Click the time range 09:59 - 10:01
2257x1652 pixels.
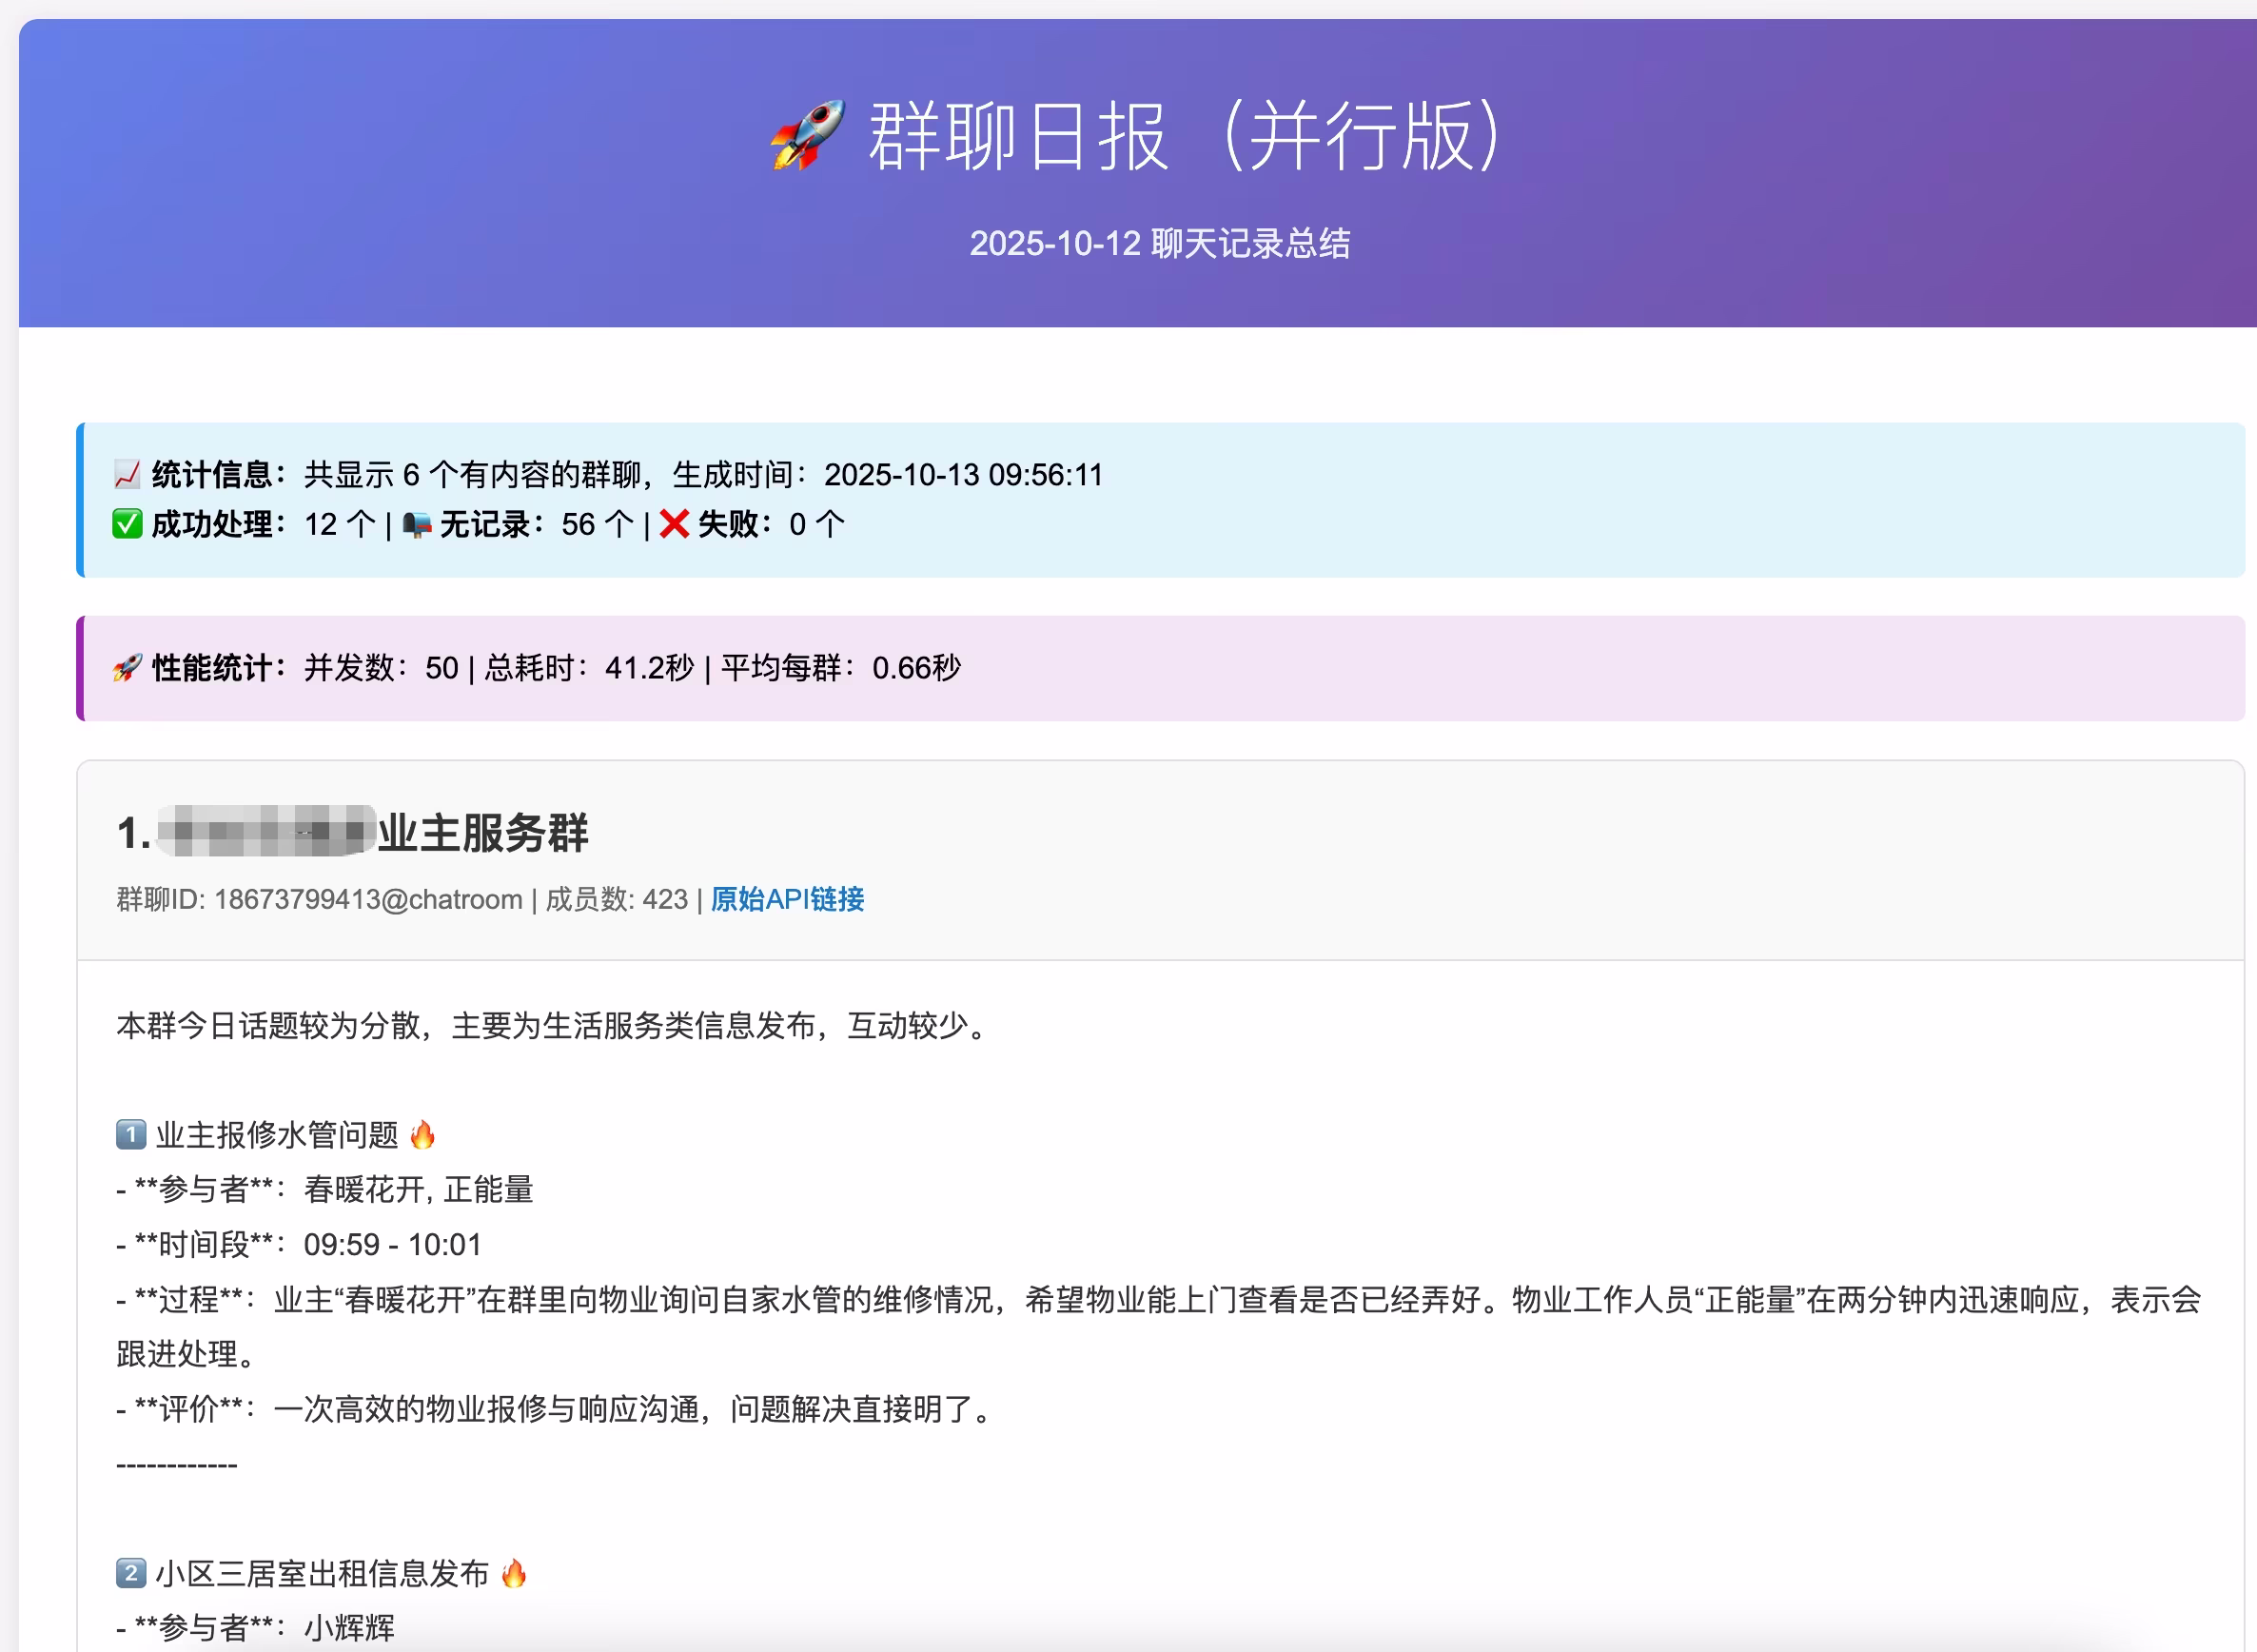tap(392, 1244)
